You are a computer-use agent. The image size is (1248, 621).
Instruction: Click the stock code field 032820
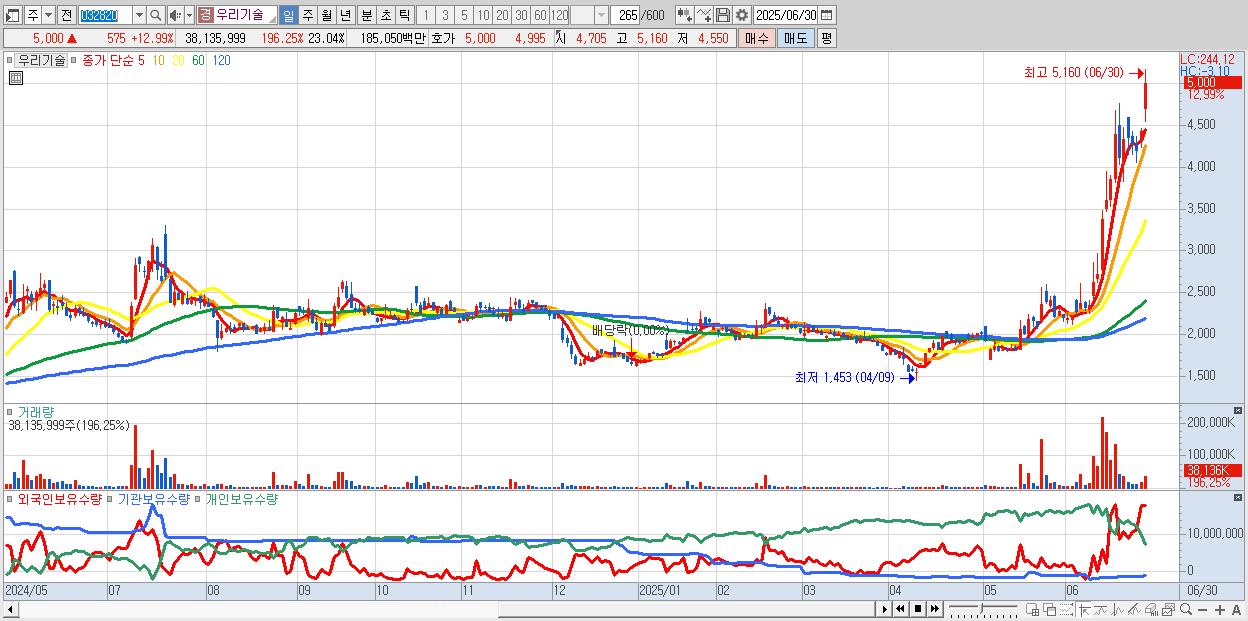[104, 15]
